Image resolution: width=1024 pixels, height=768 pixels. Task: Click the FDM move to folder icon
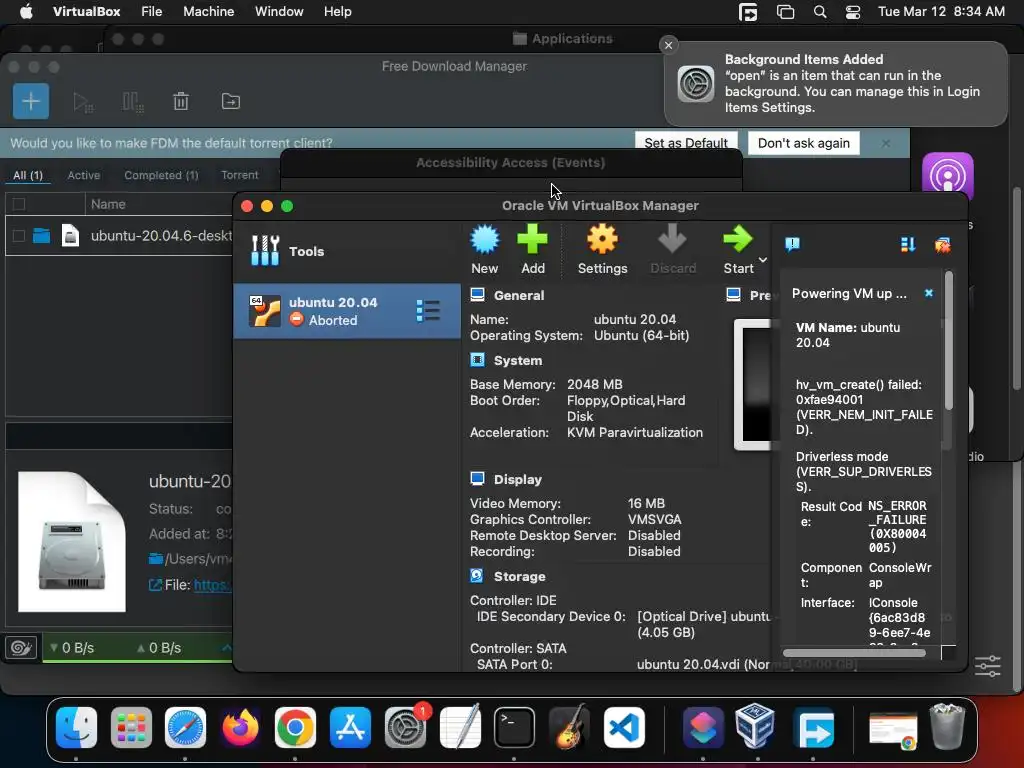pyautogui.click(x=231, y=101)
